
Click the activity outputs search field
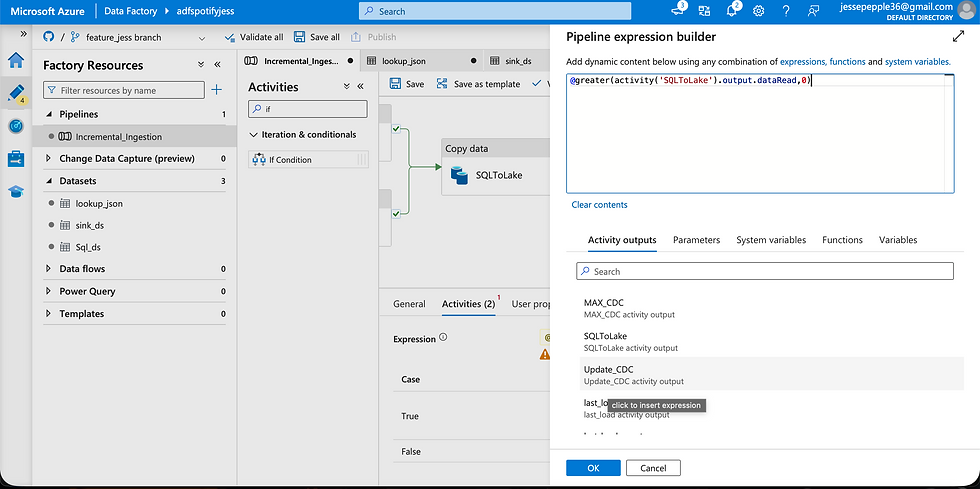pos(765,271)
